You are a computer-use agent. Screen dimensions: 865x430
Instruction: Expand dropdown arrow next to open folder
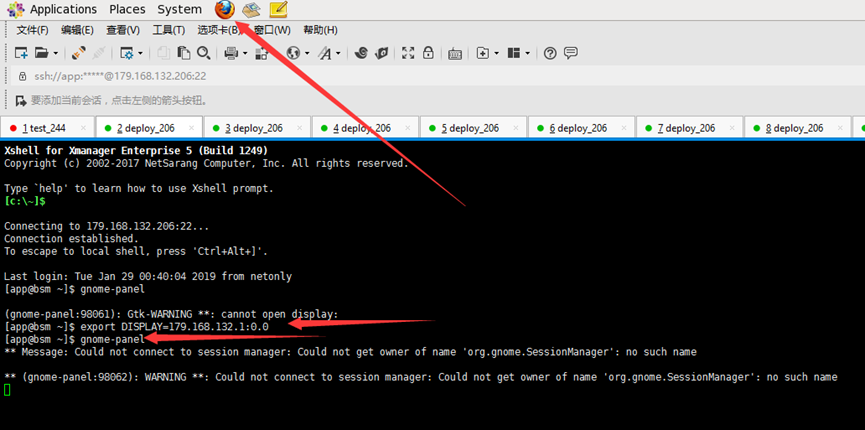pos(55,54)
